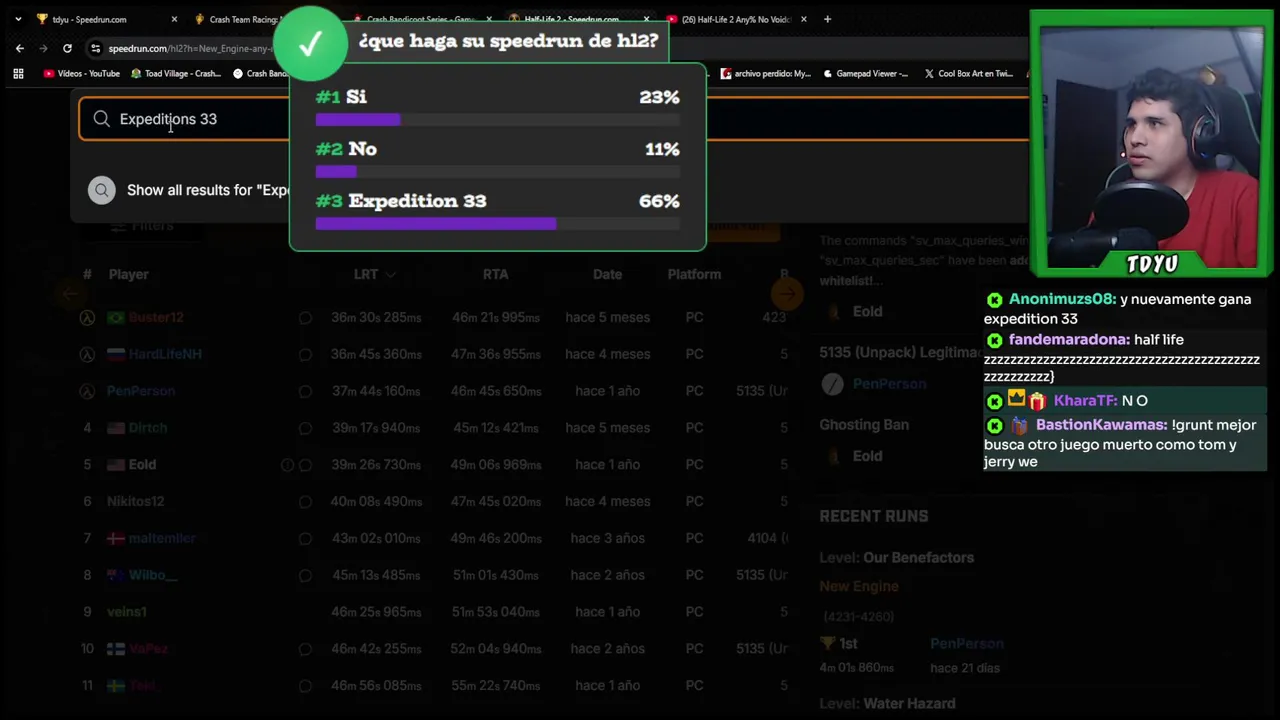
Task: Click the Platform column header
Action: point(694,274)
